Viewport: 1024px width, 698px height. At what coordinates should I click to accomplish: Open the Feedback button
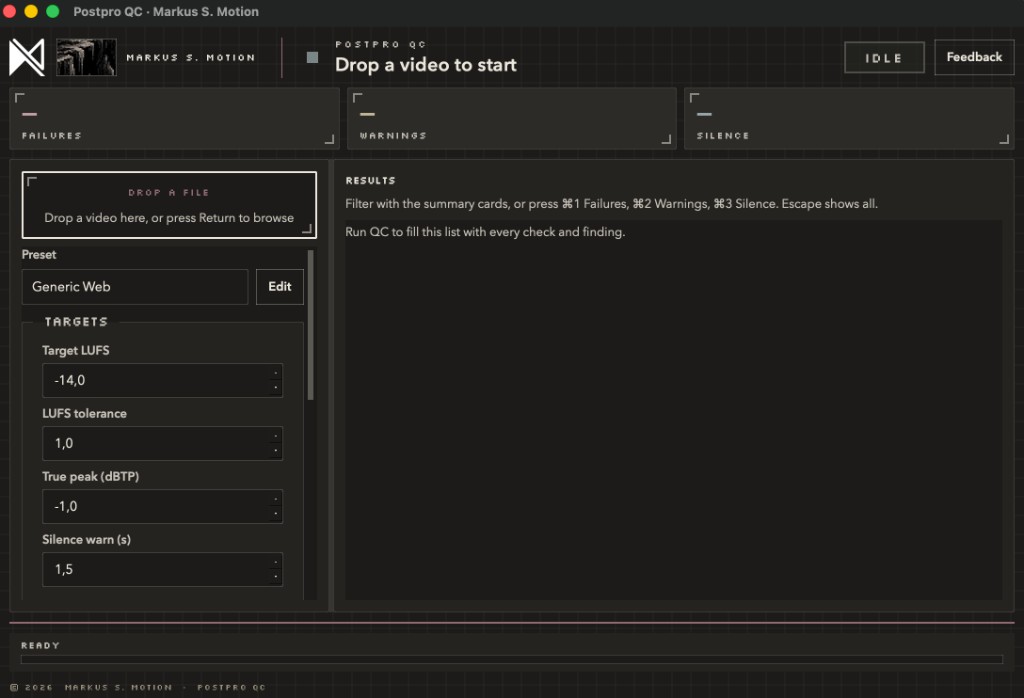click(x=974, y=57)
